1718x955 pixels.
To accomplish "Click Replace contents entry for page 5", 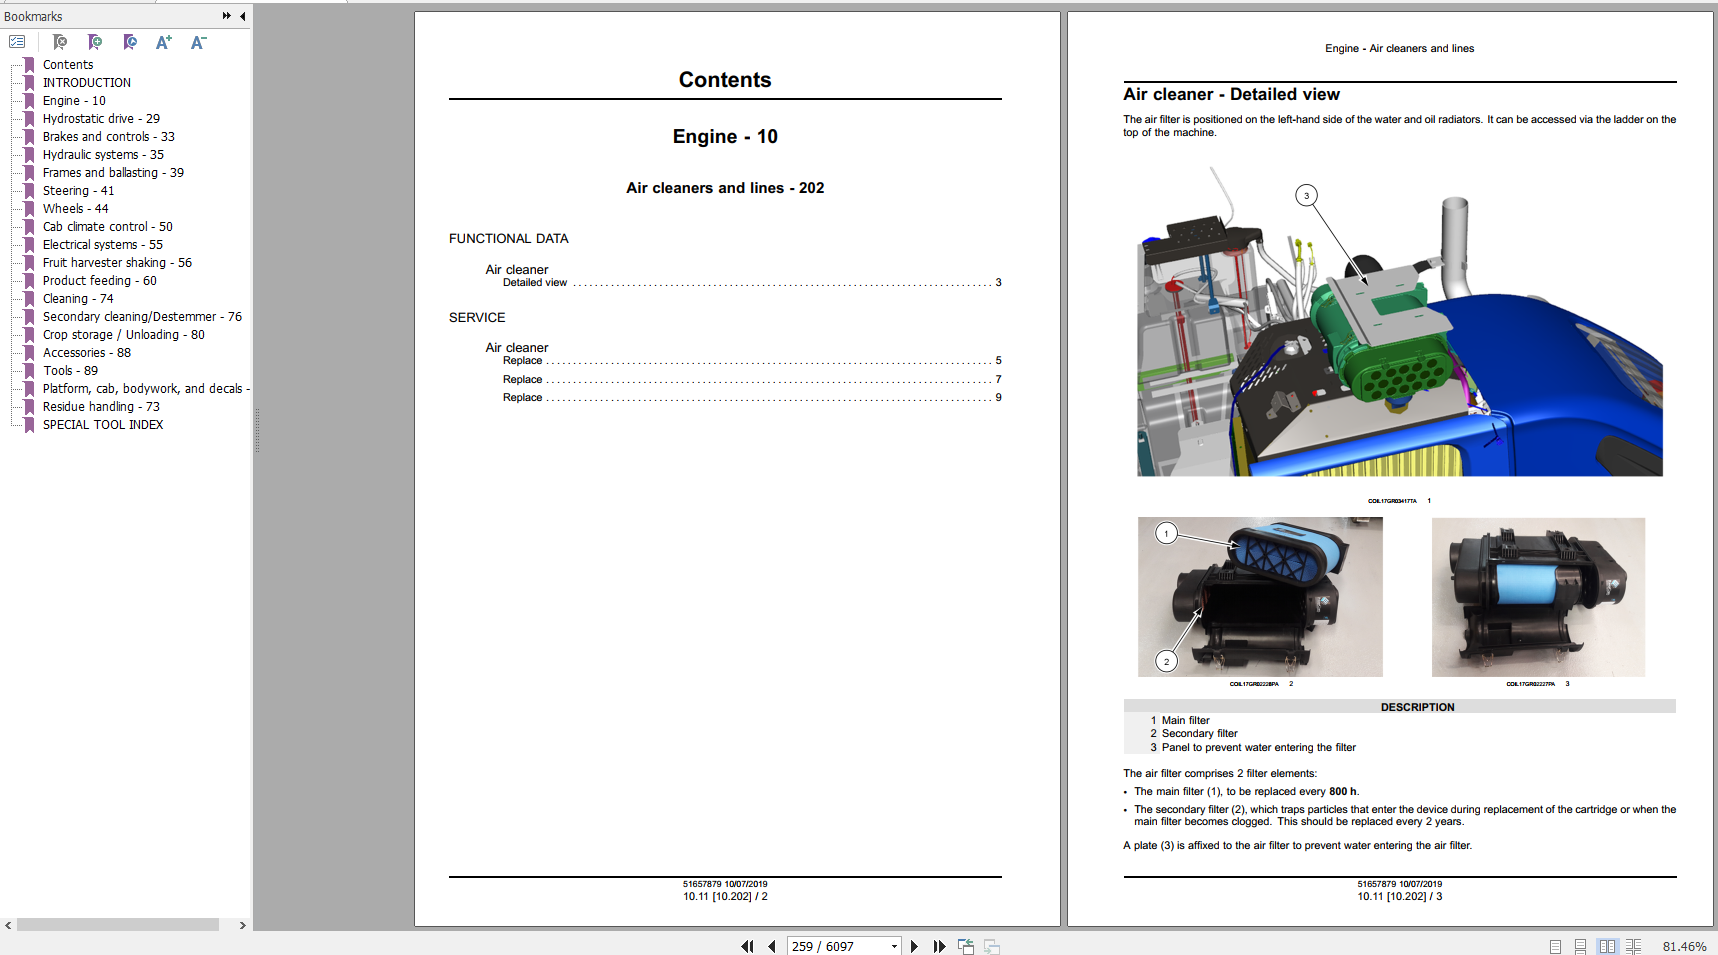I will (x=752, y=361).
